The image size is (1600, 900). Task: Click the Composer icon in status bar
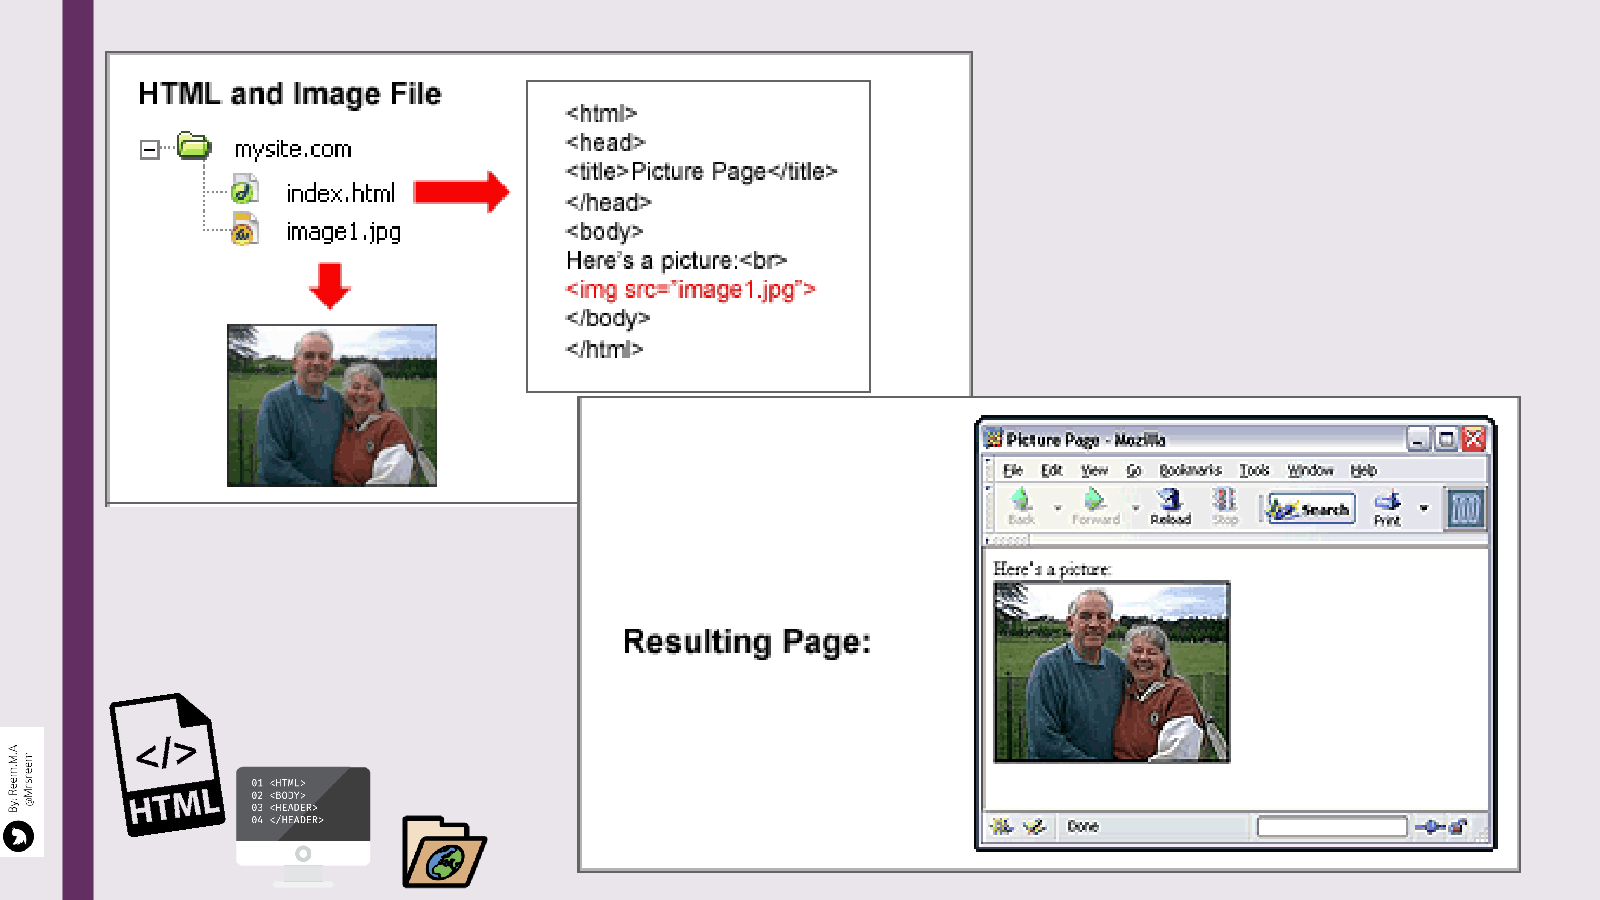[x=1034, y=826]
